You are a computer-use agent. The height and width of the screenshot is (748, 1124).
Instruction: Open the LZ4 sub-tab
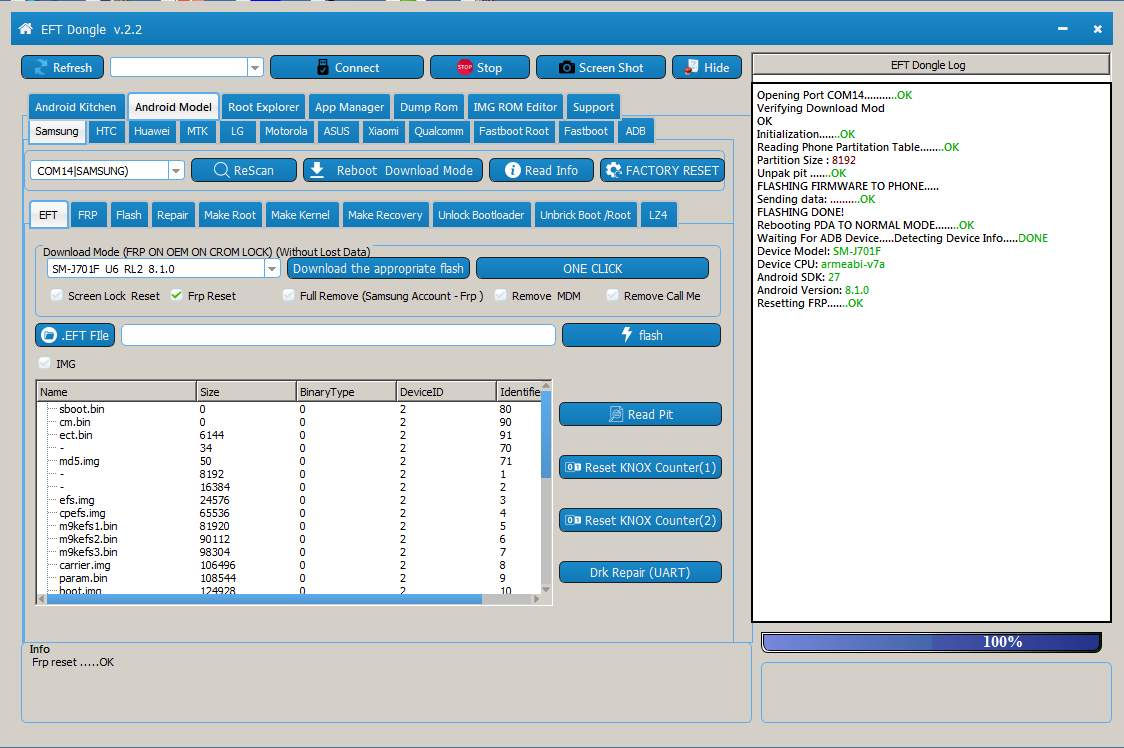(658, 215)
